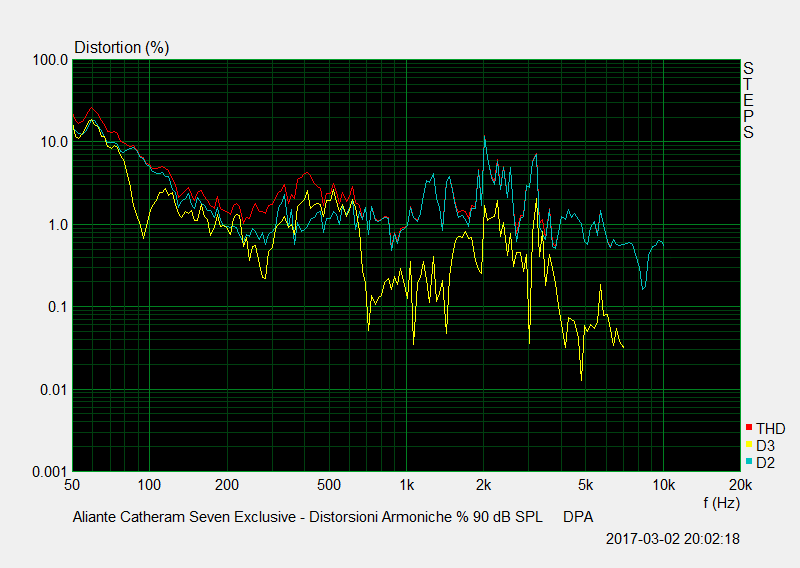800x568 pixels.
Task: Click the 10.0 y-axis value
Action: click(x=54, y=142)
